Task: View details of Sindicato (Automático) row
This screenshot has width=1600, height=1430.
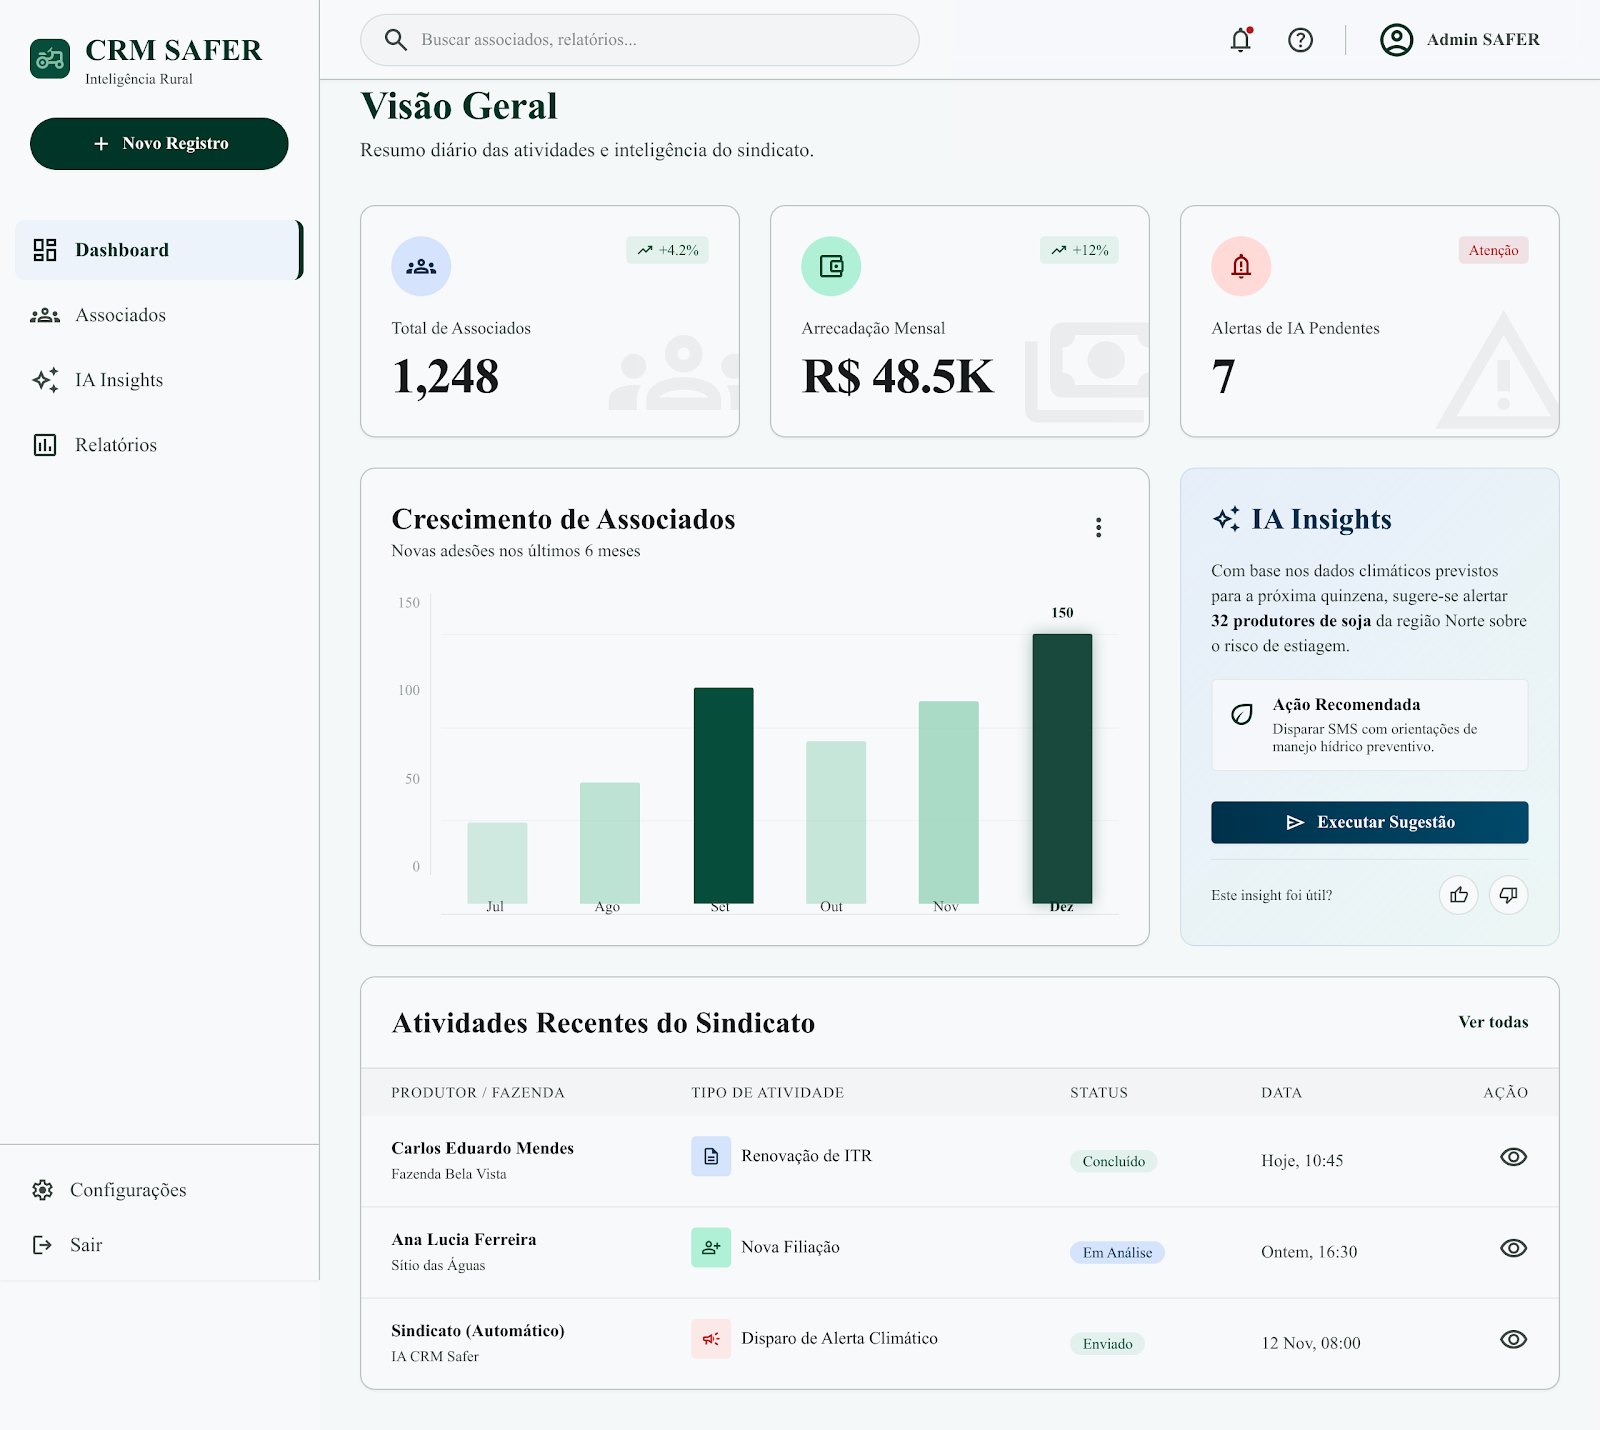Action: 1514,1339
